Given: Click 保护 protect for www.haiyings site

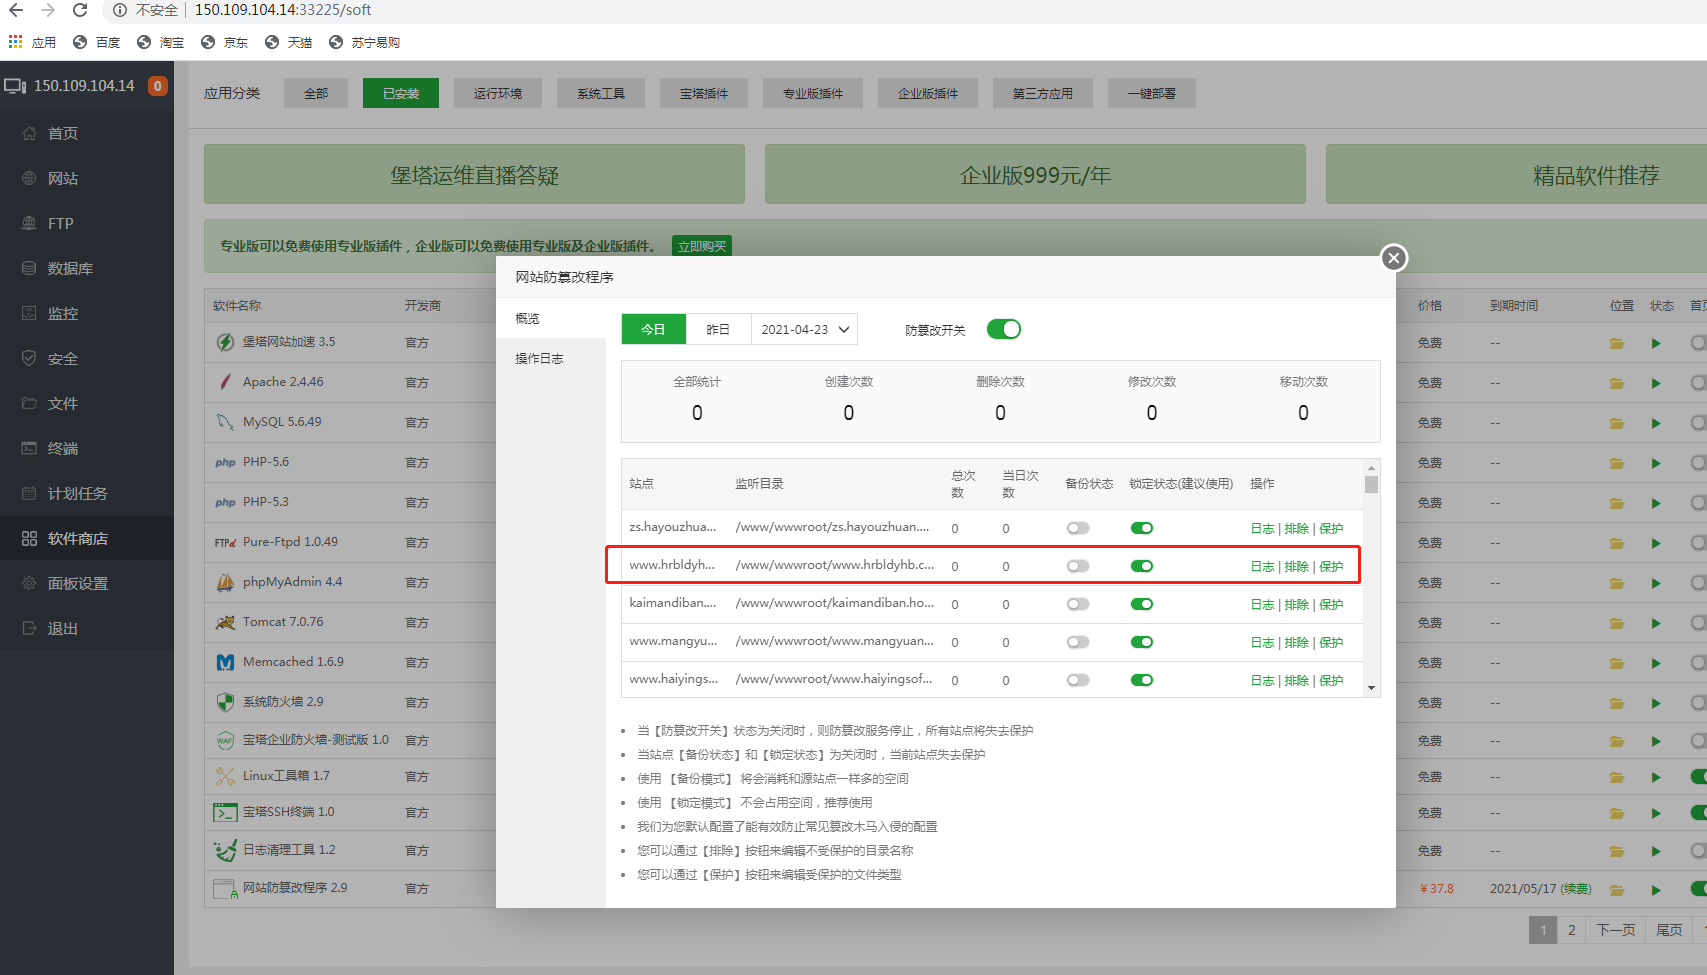Looking at the screenshot, I should click(x=1331, y=681).
